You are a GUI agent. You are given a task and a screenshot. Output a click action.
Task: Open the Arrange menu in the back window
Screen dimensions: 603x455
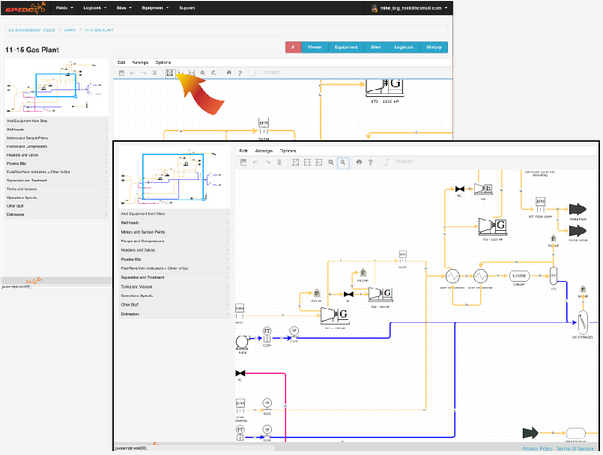click(140, 62)
